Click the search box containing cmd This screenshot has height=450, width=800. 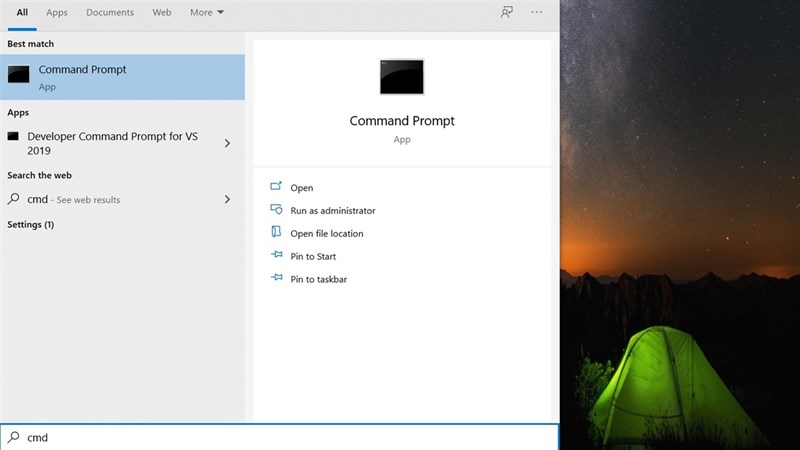[280, 437]
